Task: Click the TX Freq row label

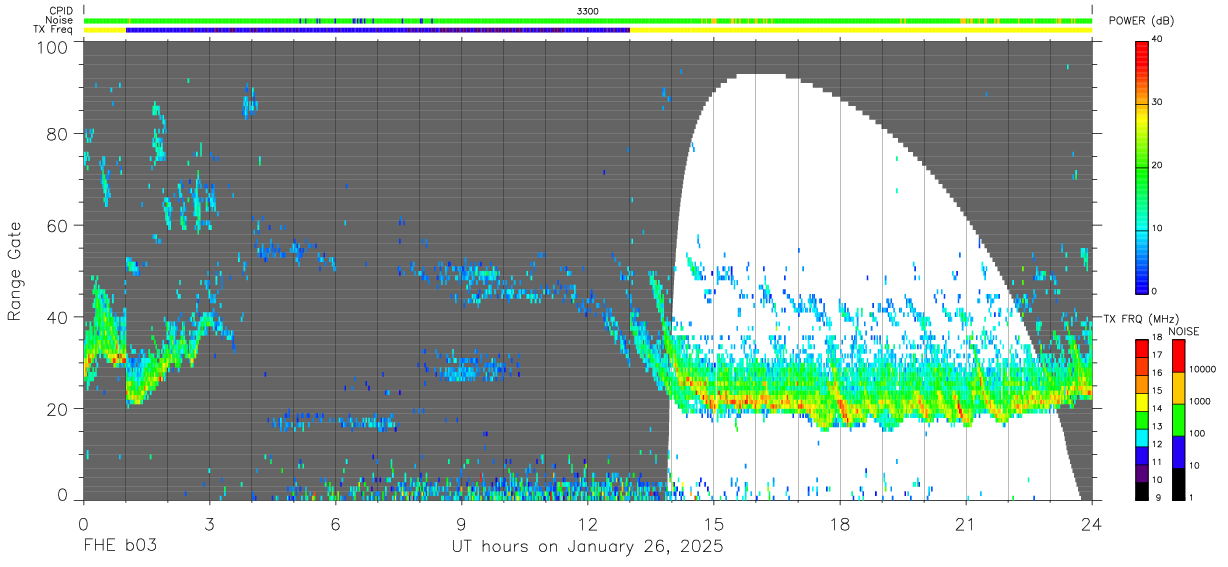Action: [54, 30]
